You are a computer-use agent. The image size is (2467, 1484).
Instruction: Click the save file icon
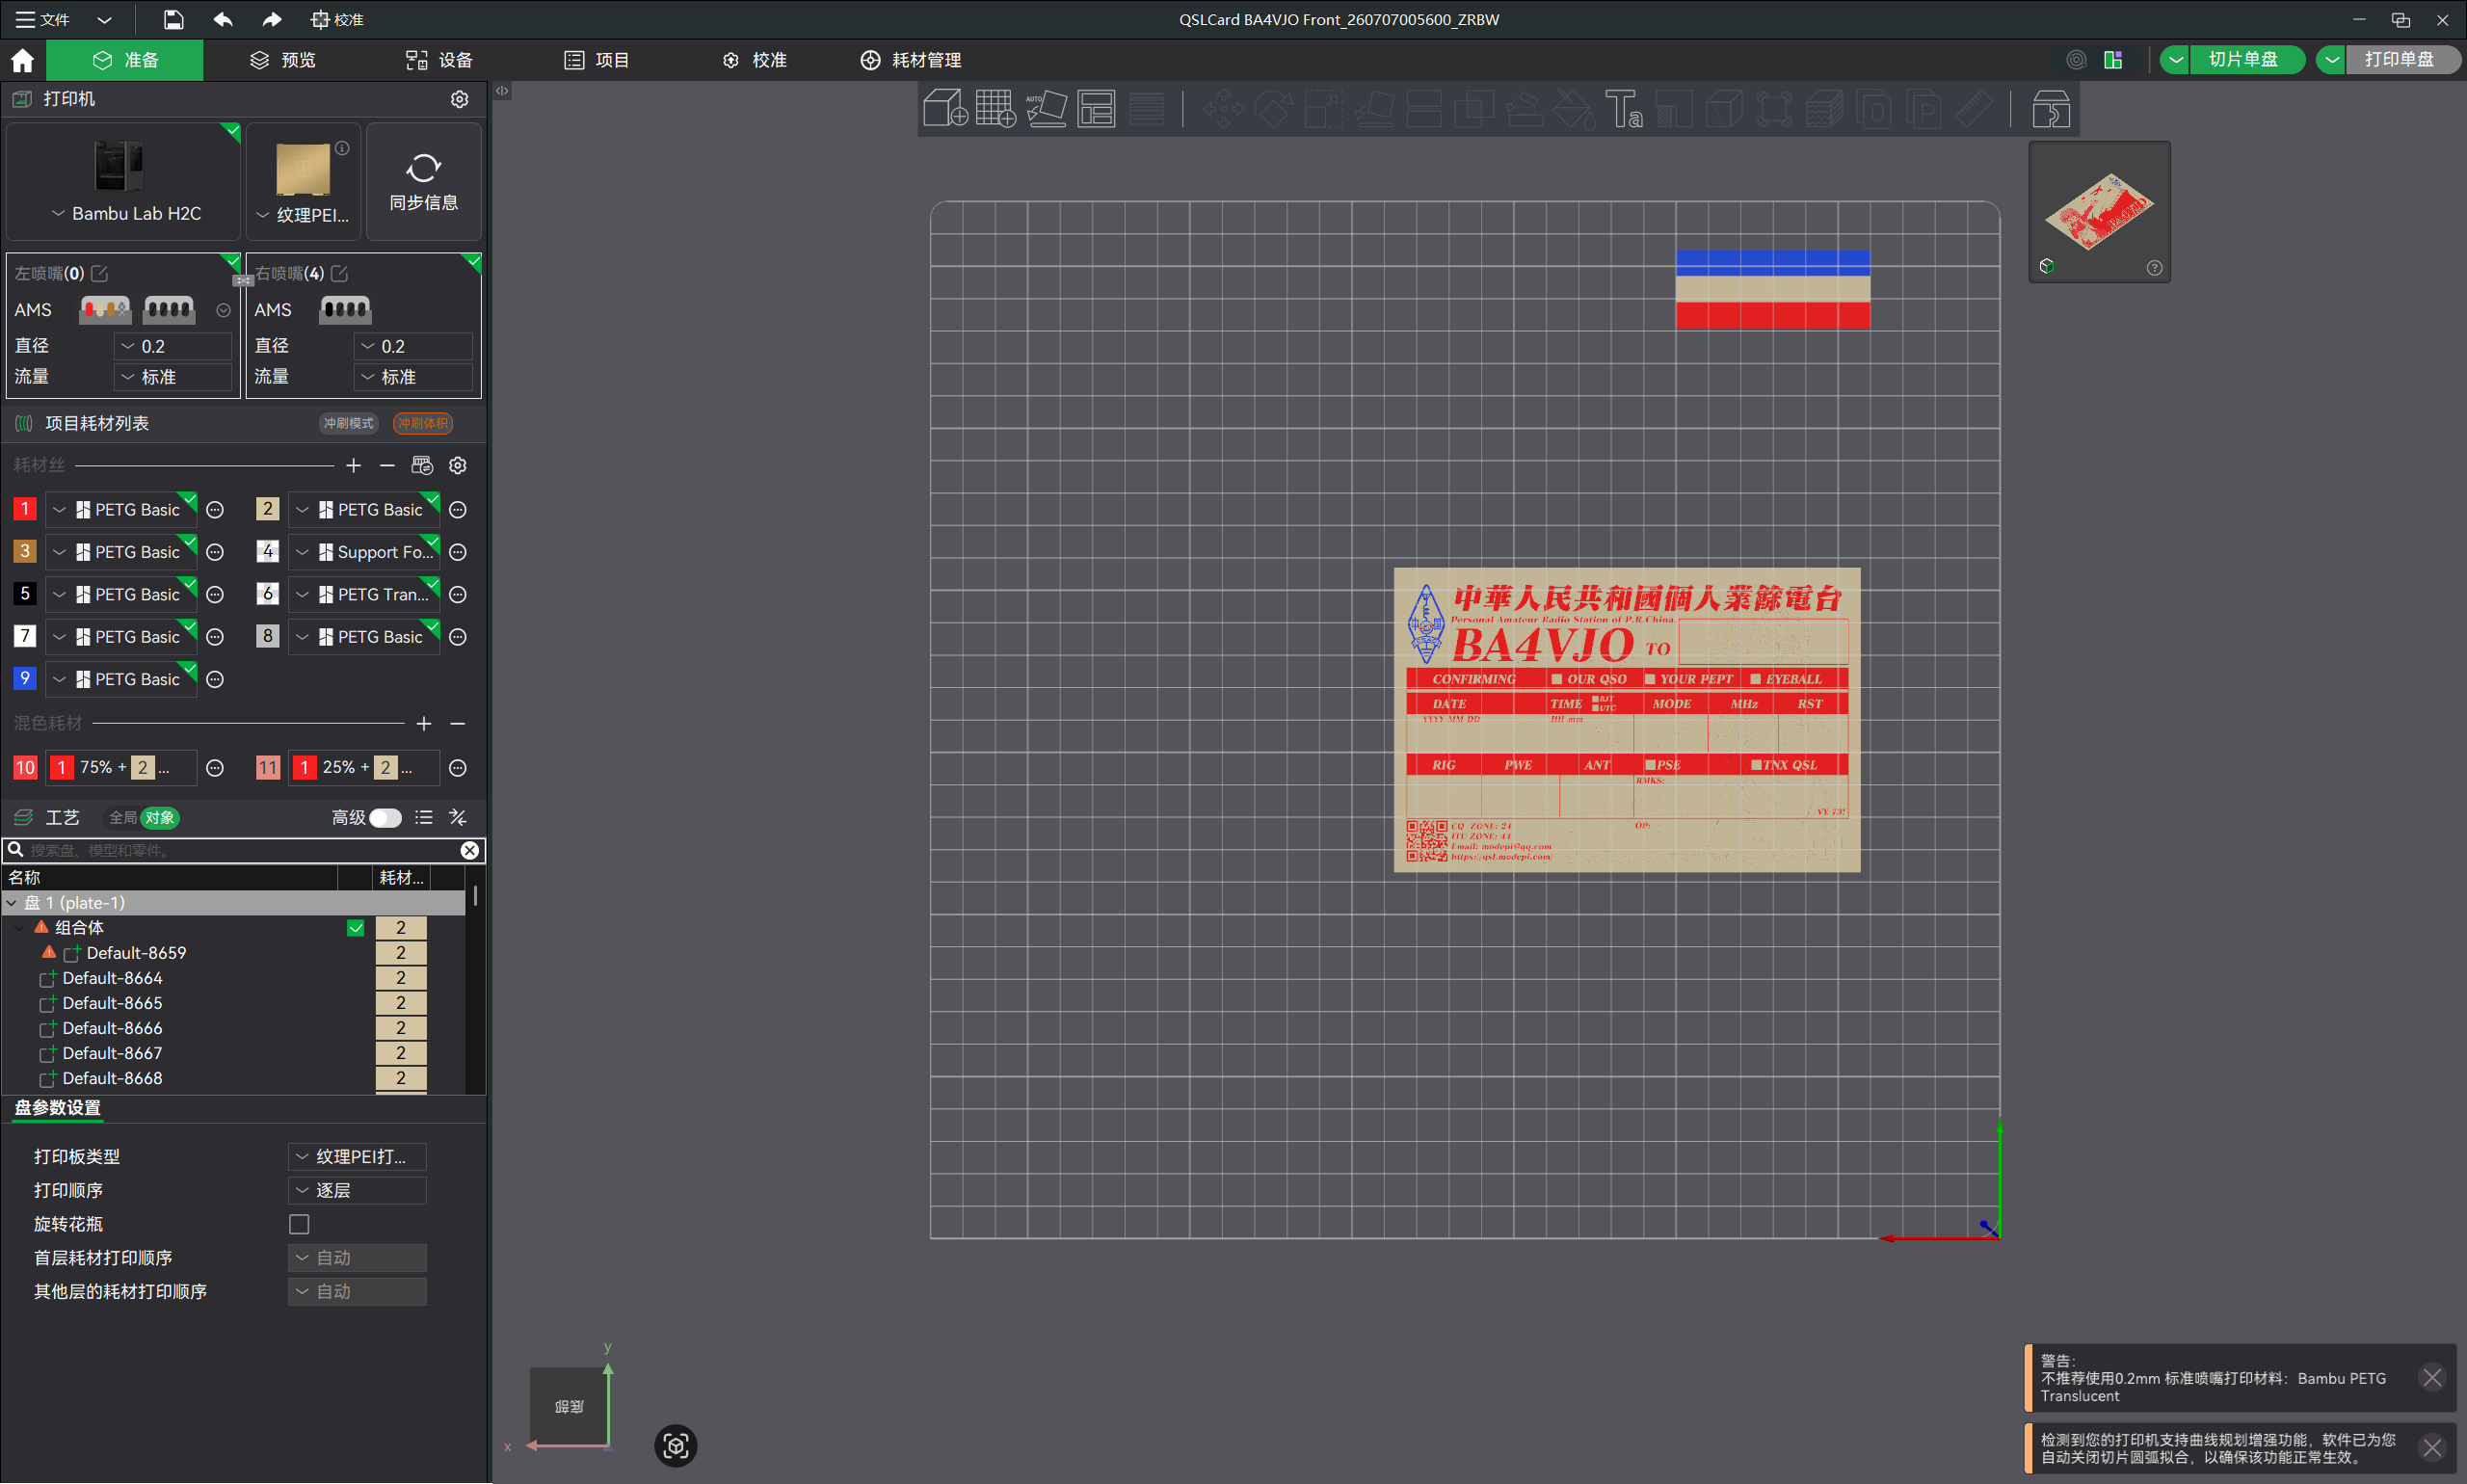click(173, 19)
